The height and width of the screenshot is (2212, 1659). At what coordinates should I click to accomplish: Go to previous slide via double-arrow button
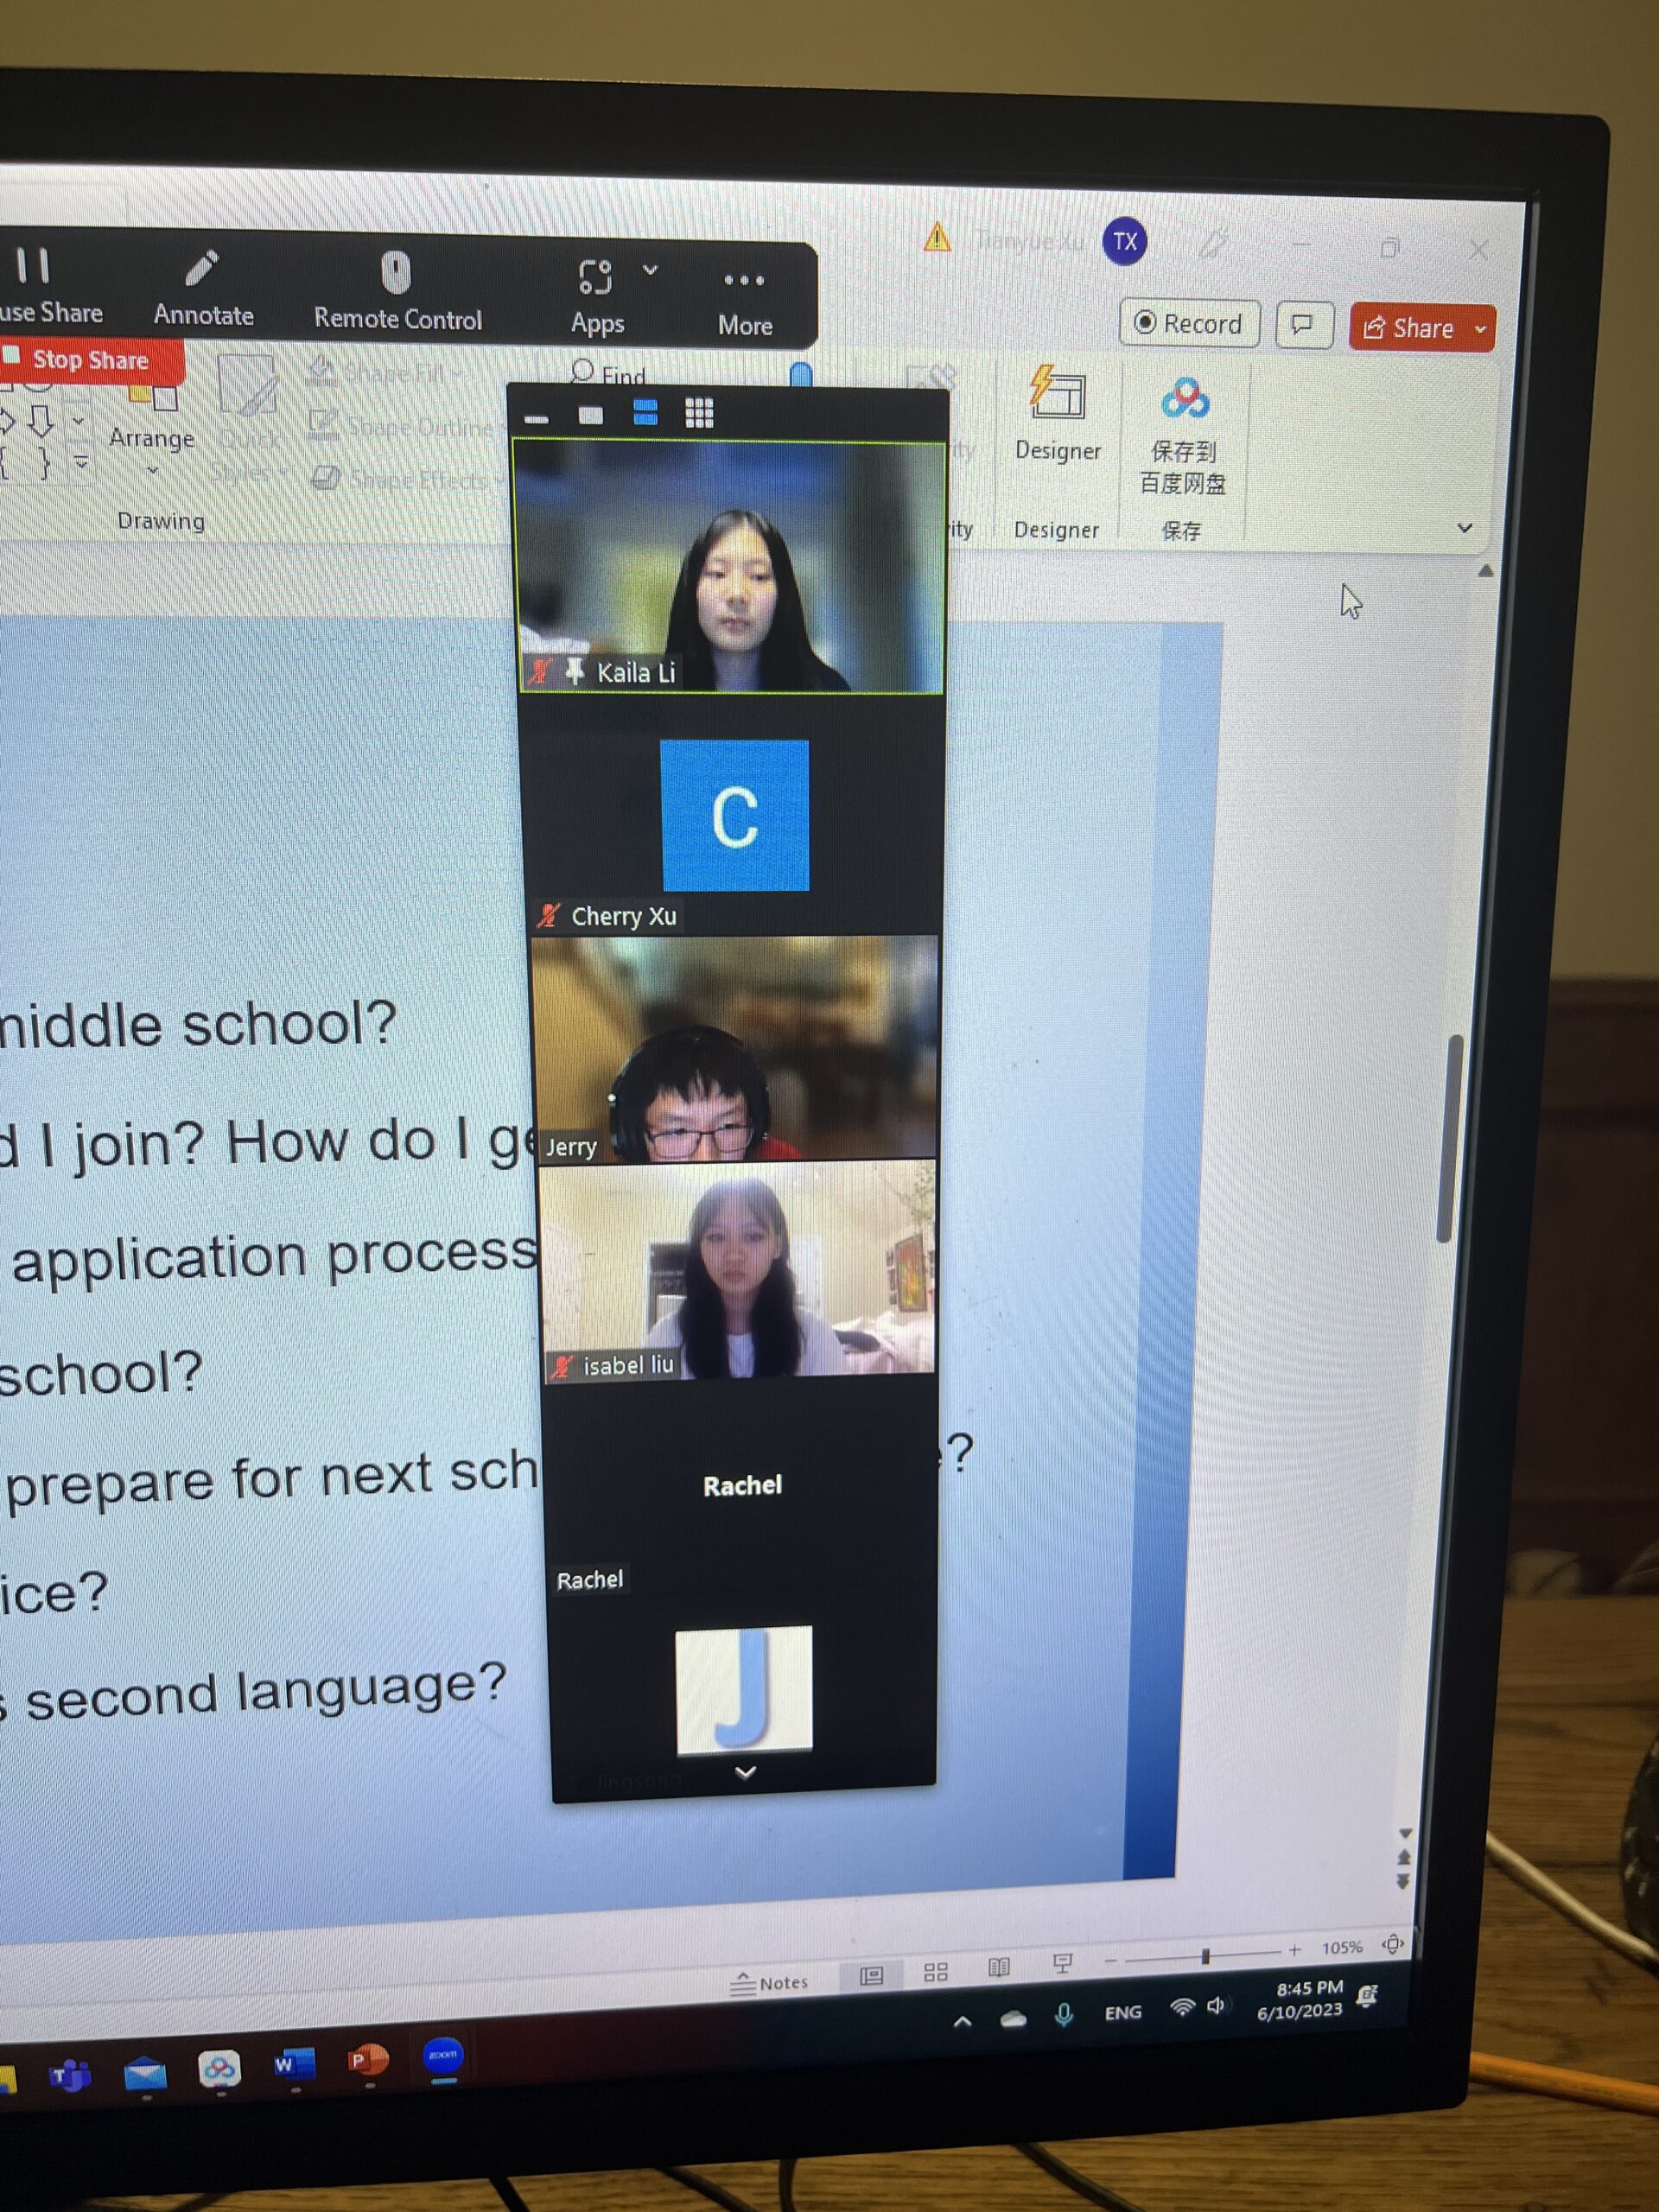(1404, 1857)
